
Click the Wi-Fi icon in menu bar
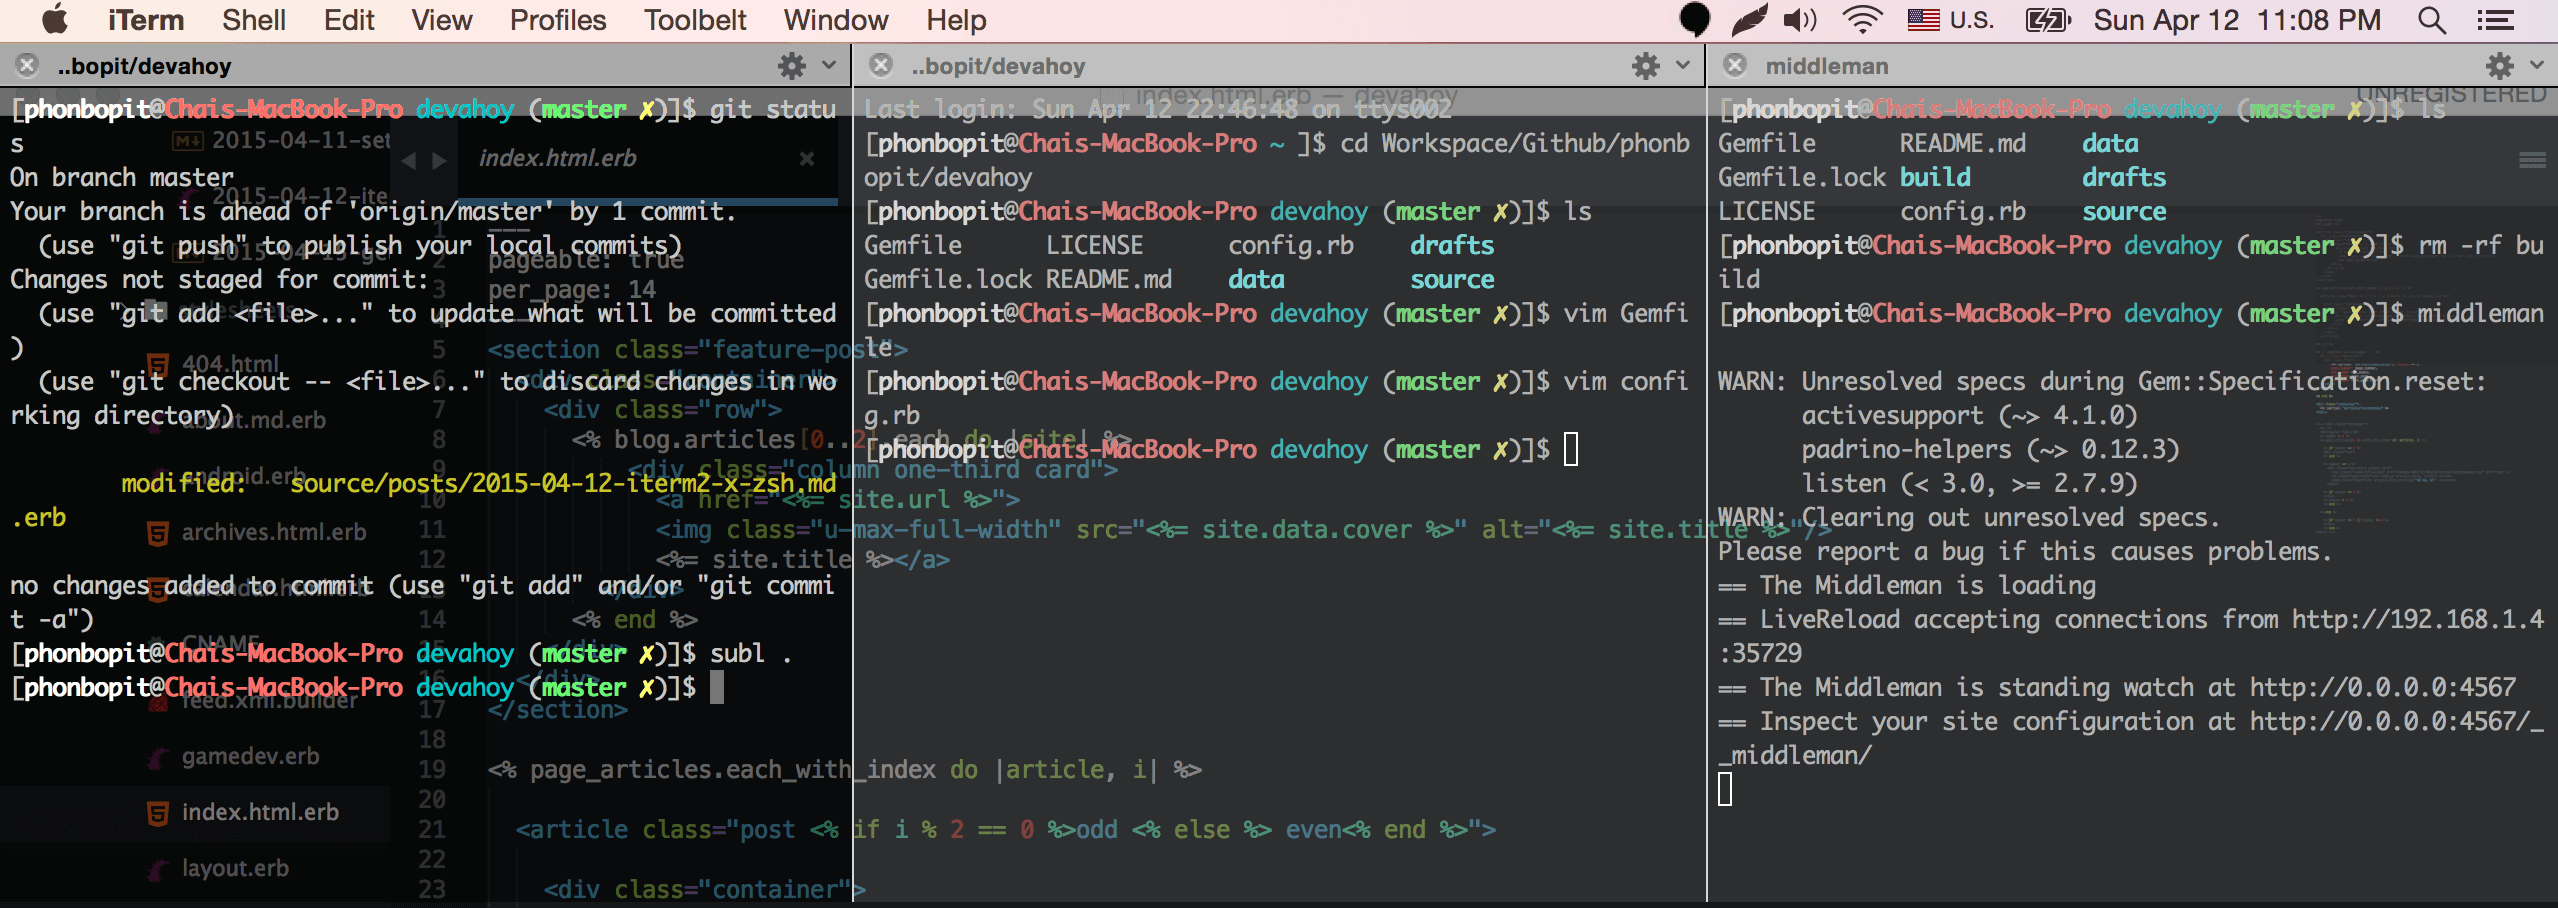(x=1862, y=19)
